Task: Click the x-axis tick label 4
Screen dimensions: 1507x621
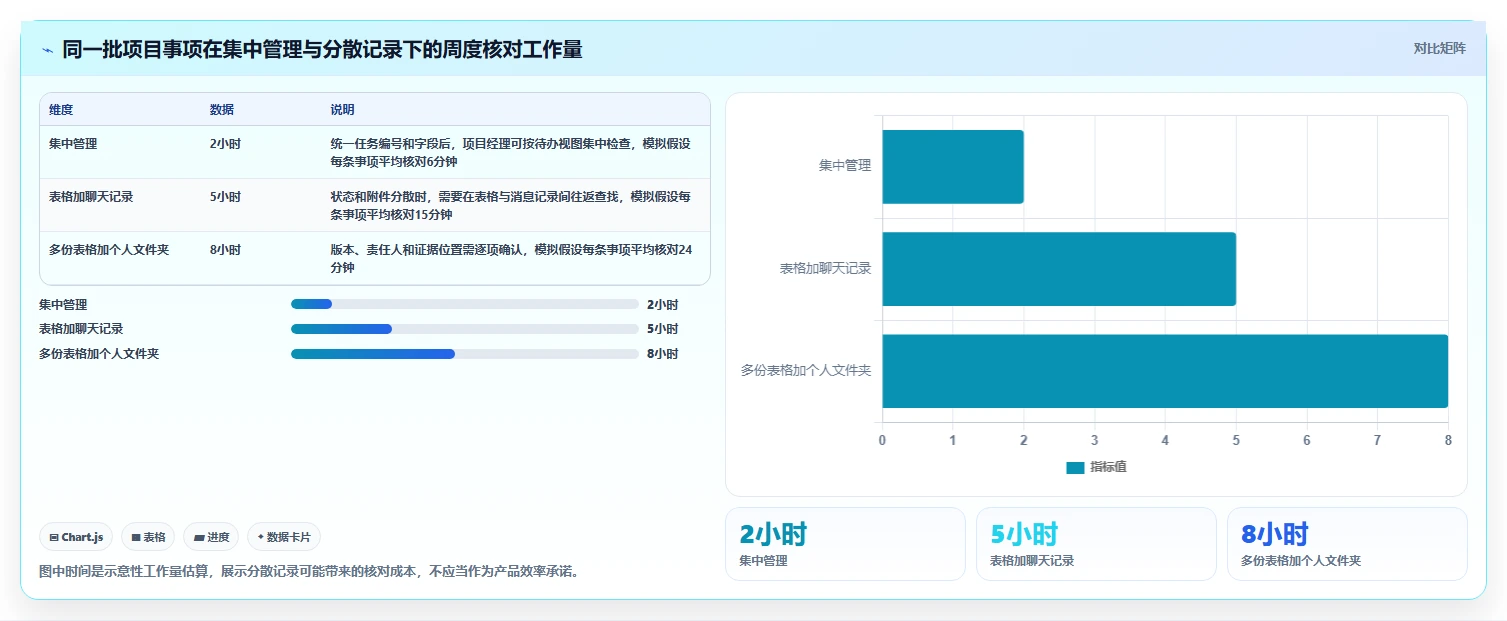Action: (x=1165, y=440)
